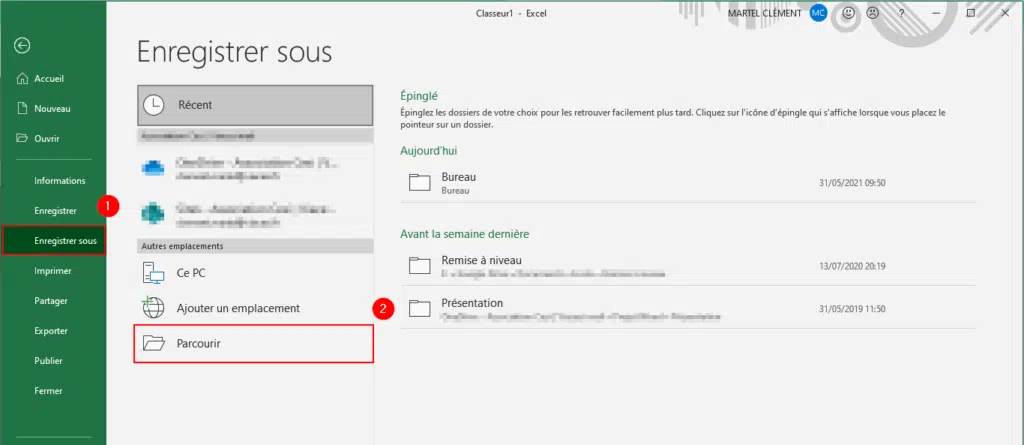Click the Parcourir folder icon
The height and width of the screenshot is (445, 1024).
pos(153,343)
